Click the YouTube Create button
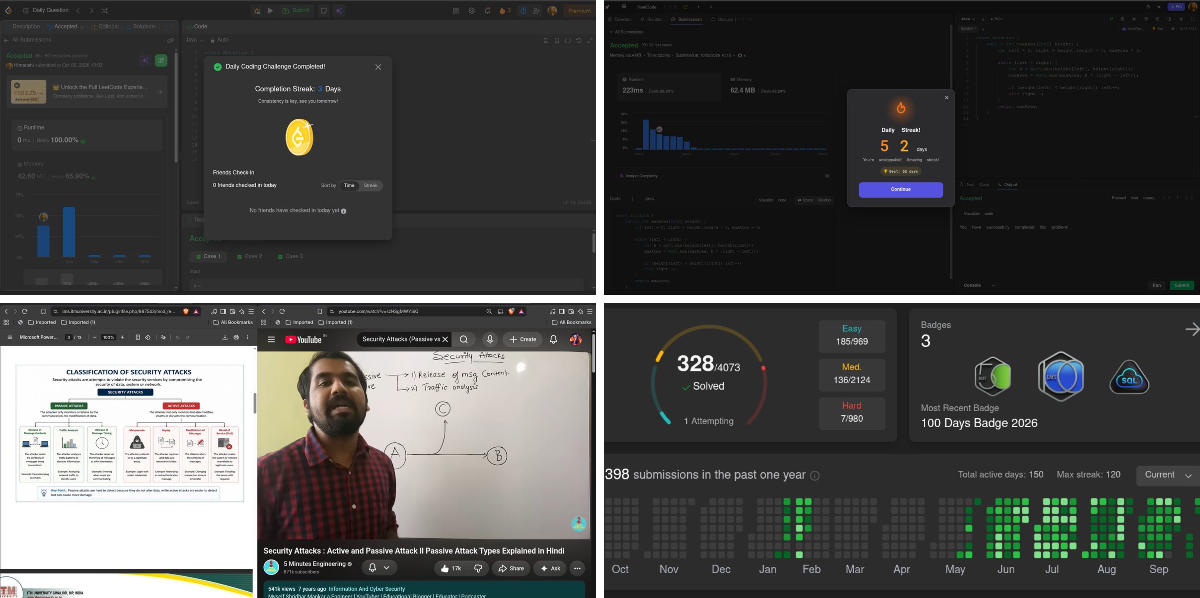 525,339
